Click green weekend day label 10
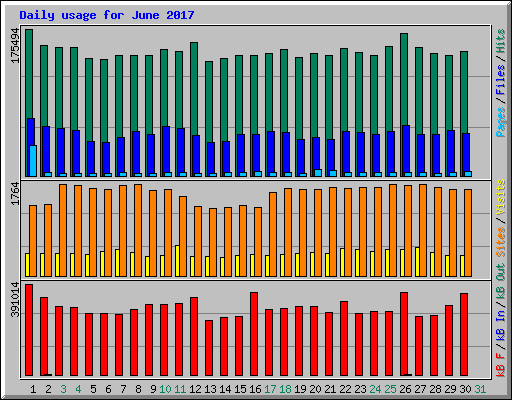 click(x=165, y=389)
